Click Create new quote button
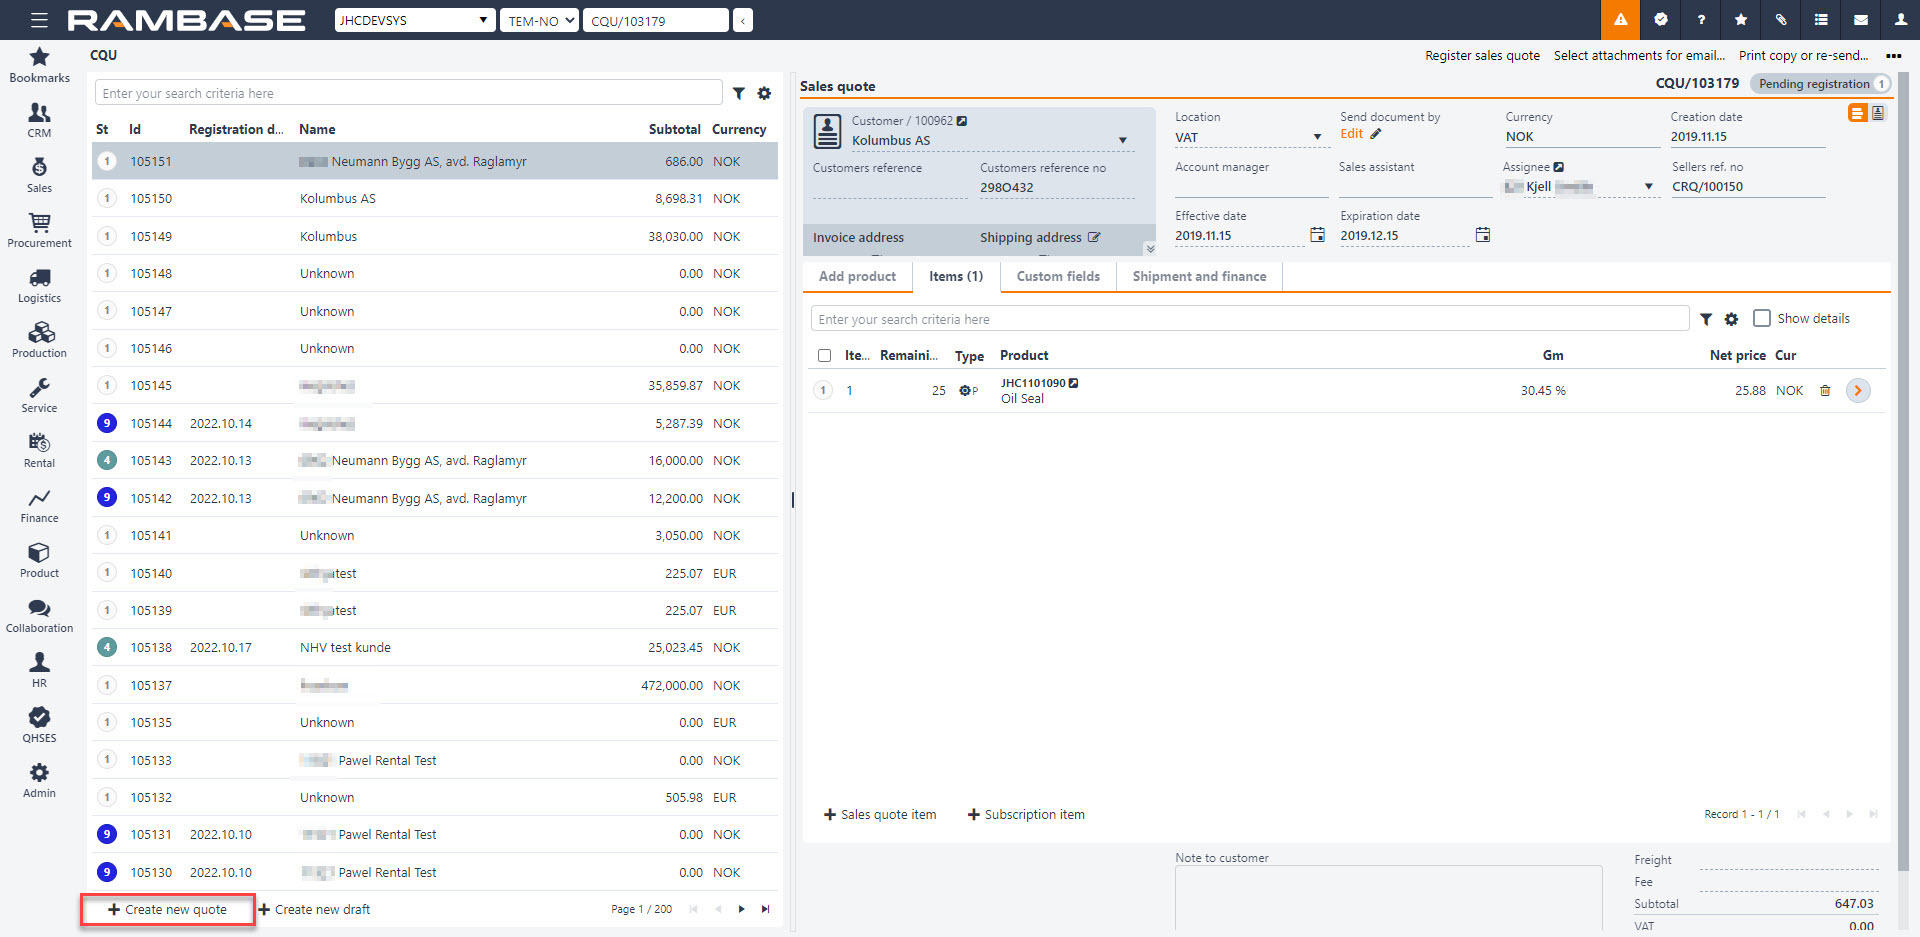This screenshot has width=1920, height=937. coord(168,909)
